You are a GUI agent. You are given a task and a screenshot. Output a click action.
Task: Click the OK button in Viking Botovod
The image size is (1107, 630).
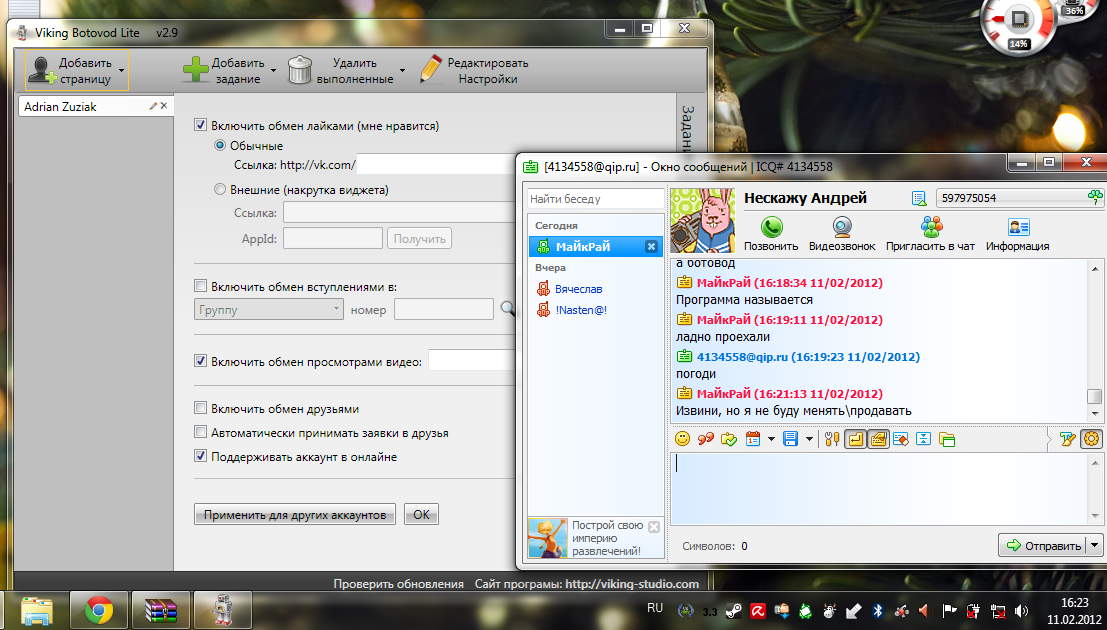[421, 514]
